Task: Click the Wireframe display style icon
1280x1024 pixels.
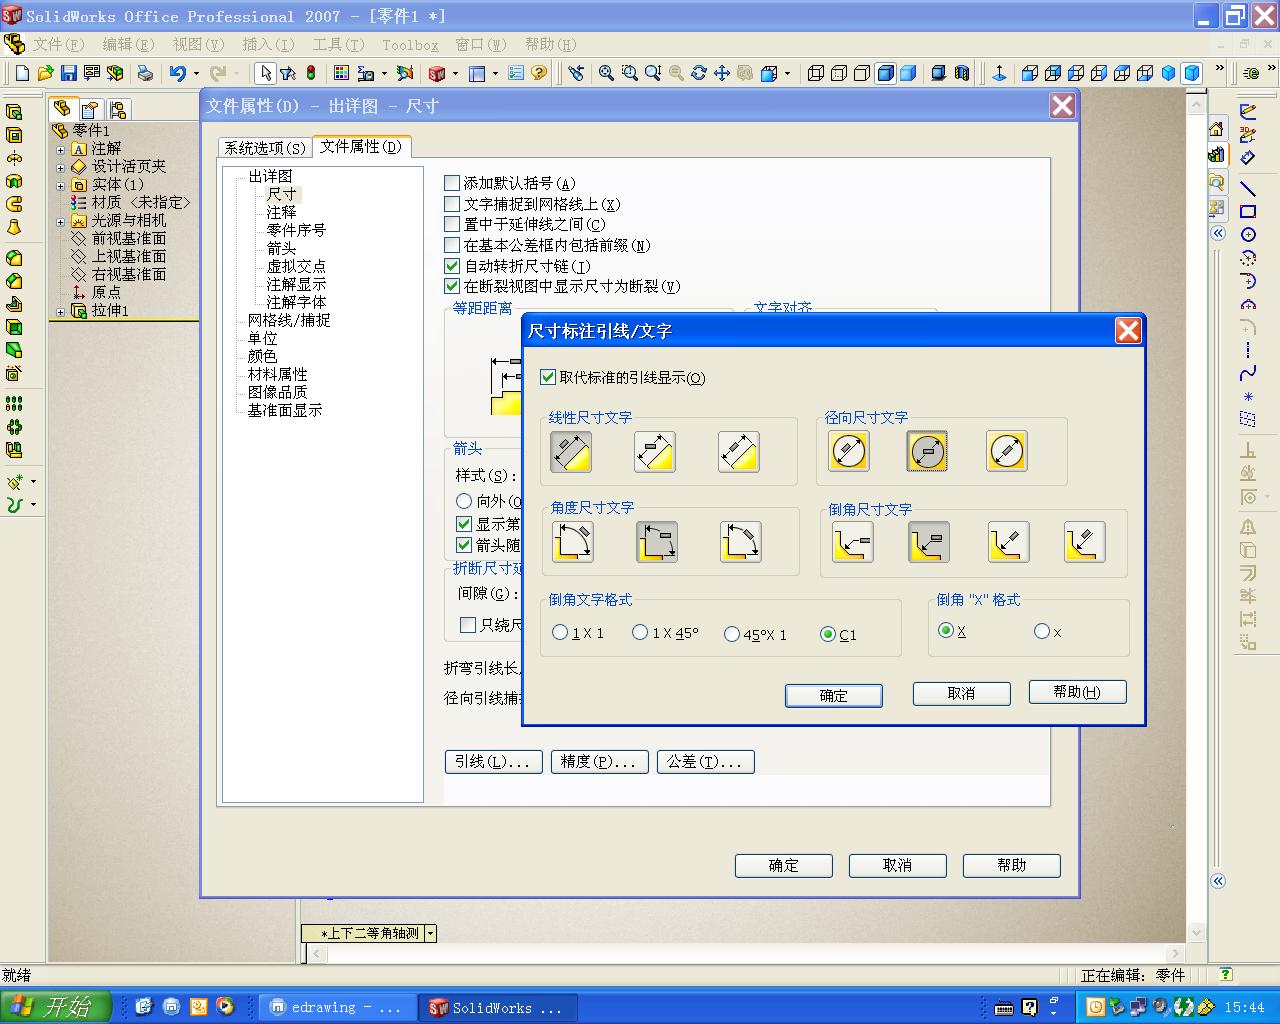Action: 816,73
